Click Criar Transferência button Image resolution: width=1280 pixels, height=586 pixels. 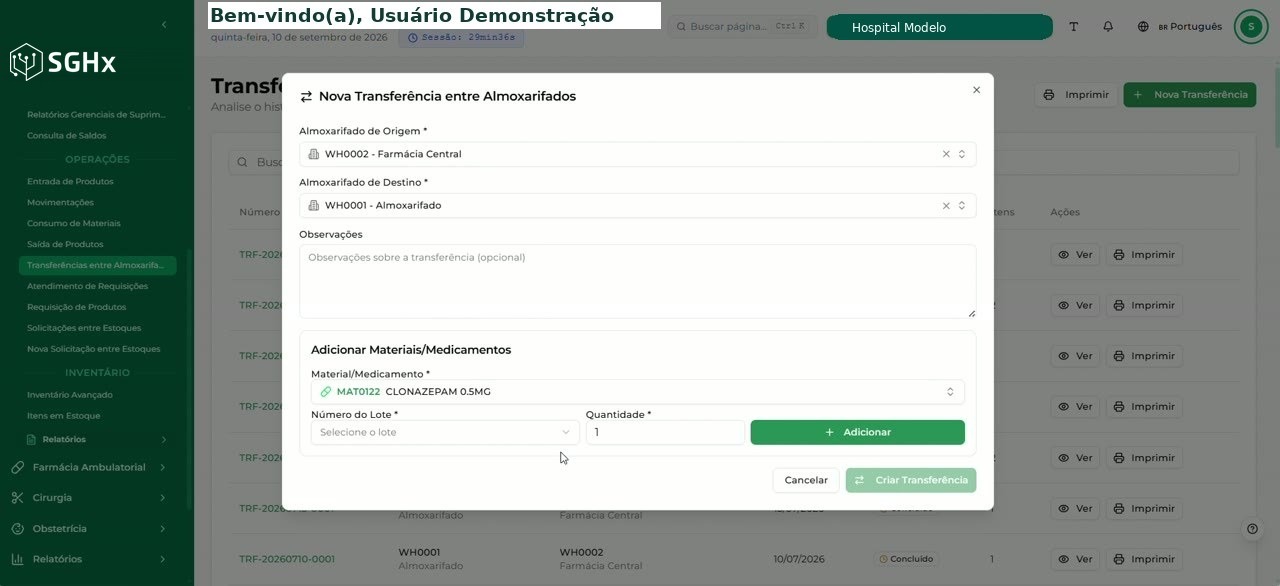click(911, 480)
